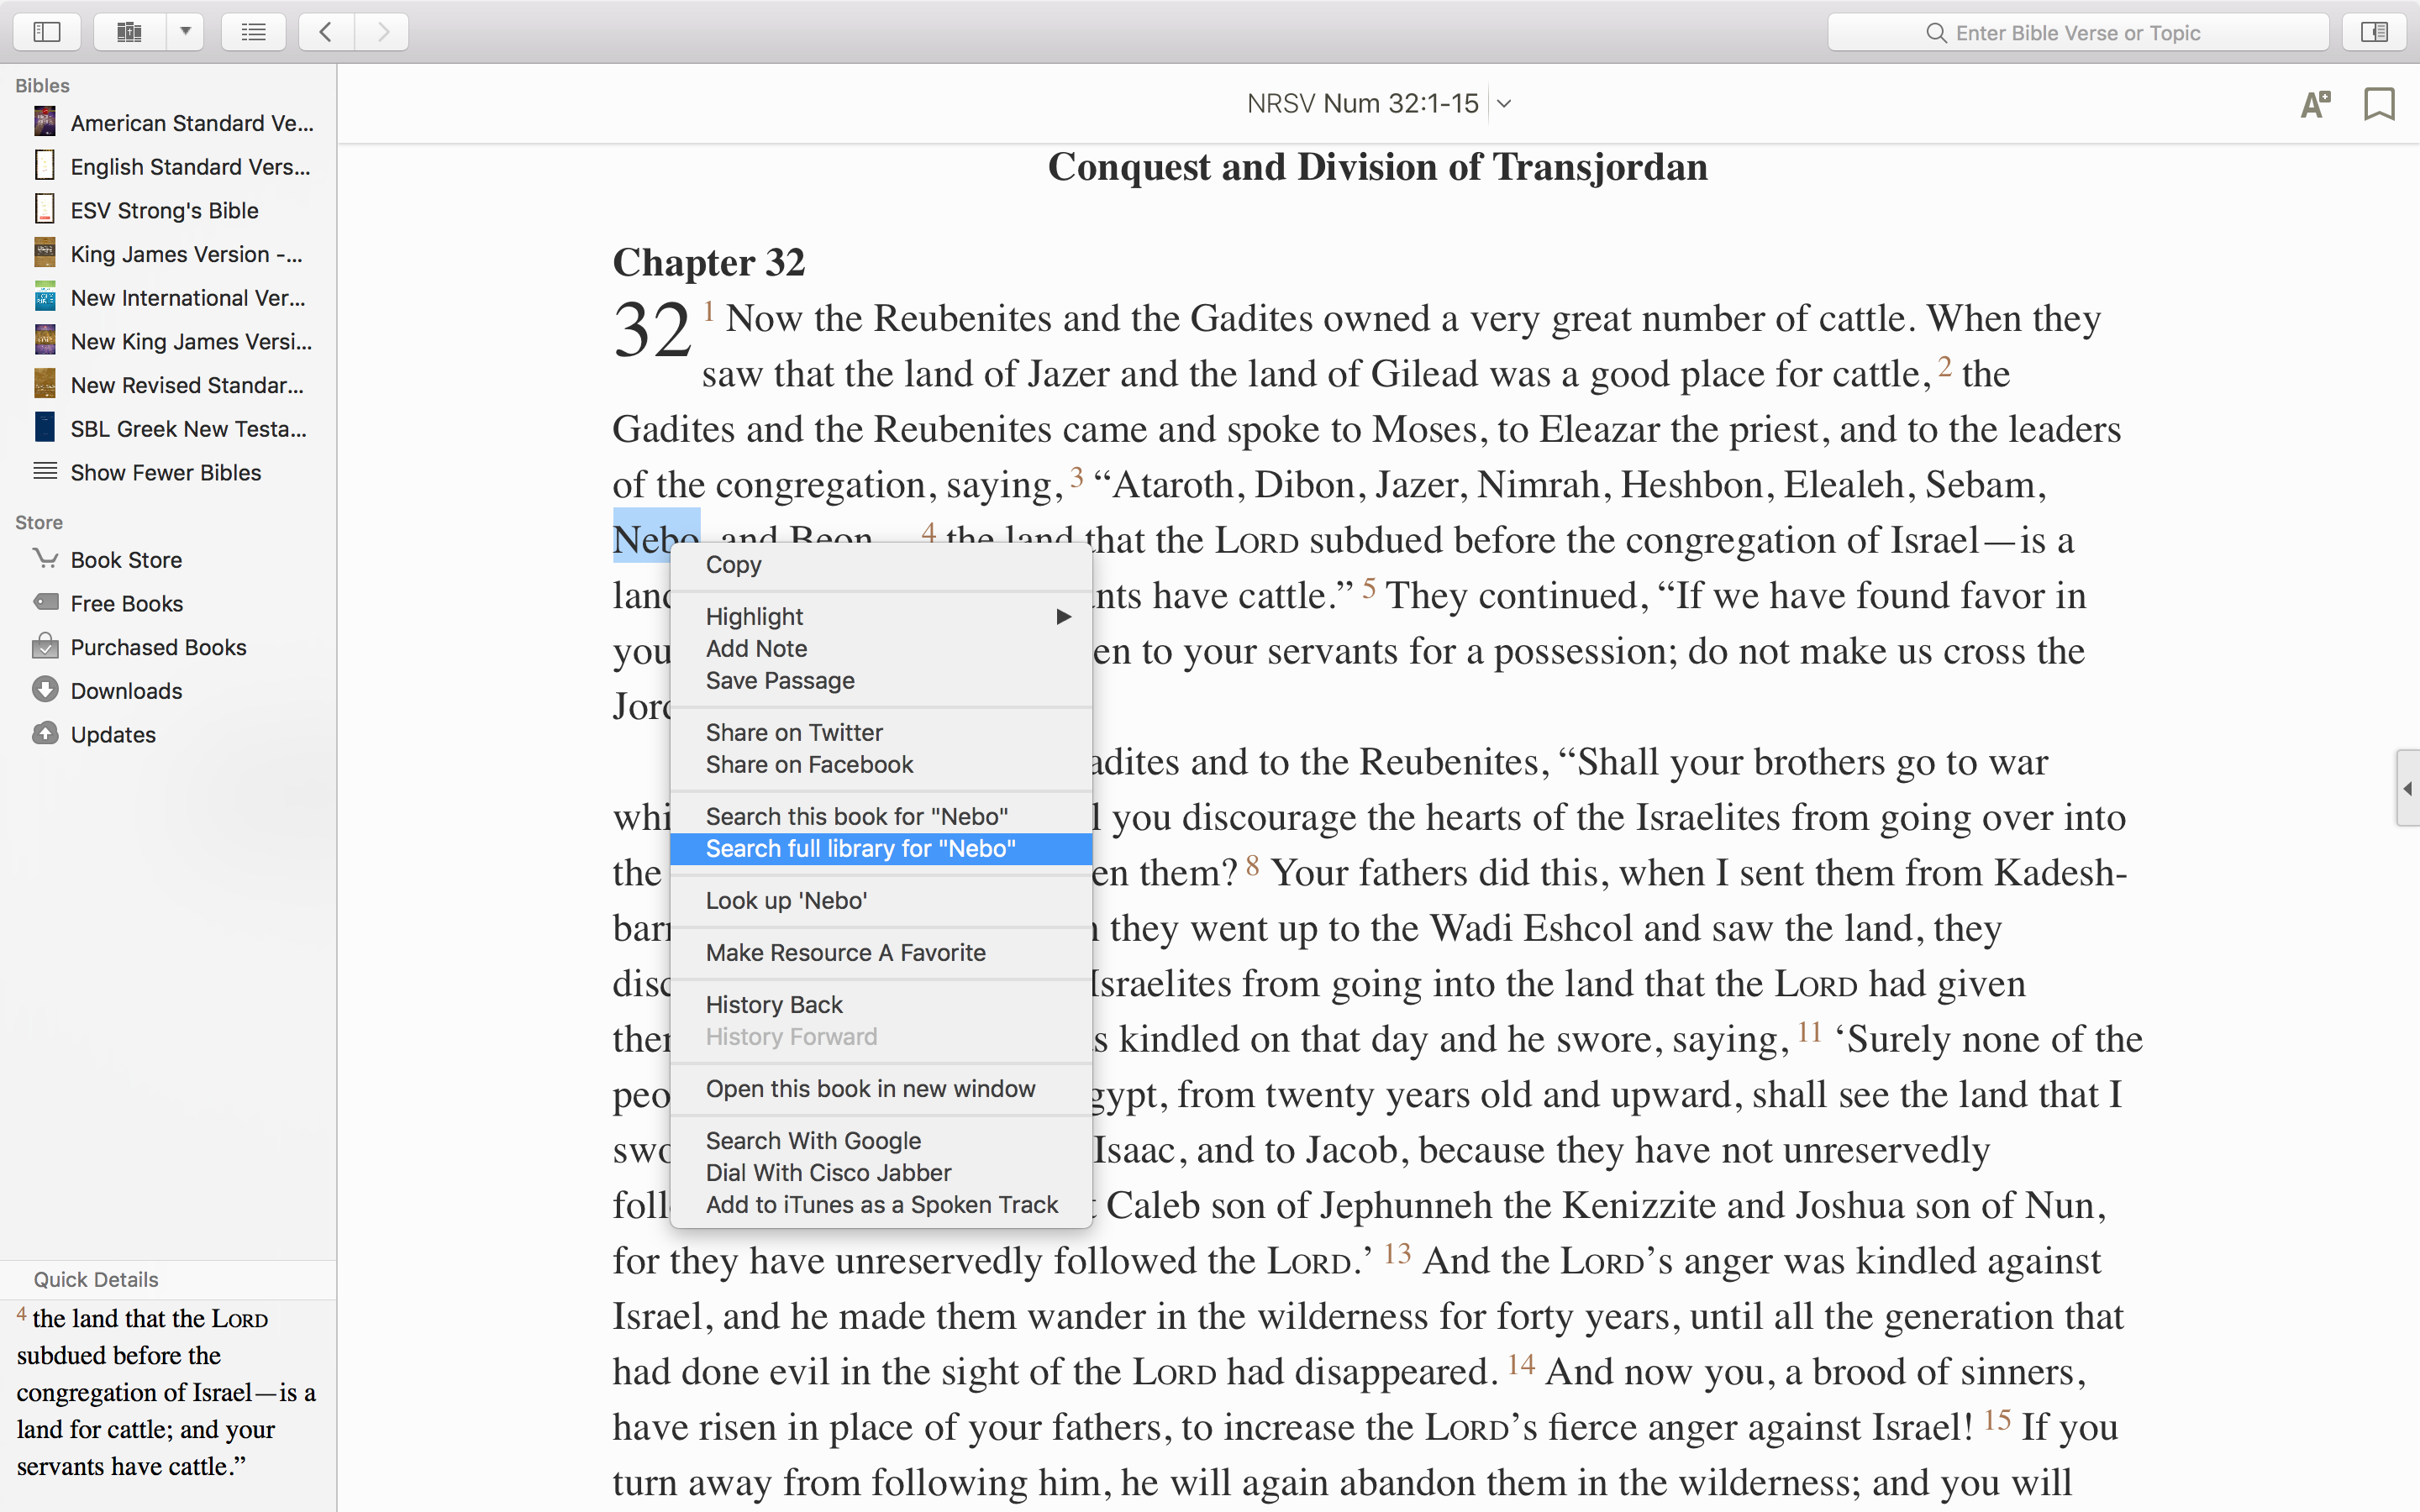Go back with the left chevron
The image size is (2420, 1512).
[x=326, y=32]
